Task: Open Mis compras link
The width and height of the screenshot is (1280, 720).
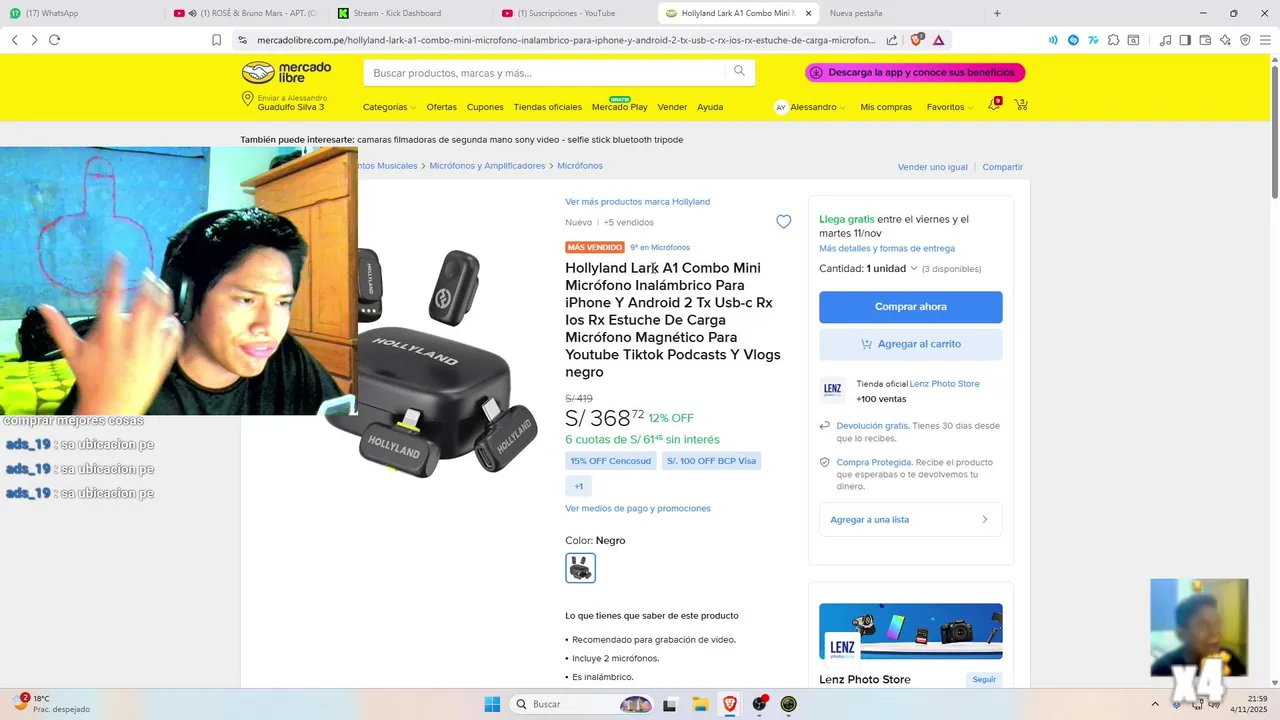Action: click(x=886, y=107)
